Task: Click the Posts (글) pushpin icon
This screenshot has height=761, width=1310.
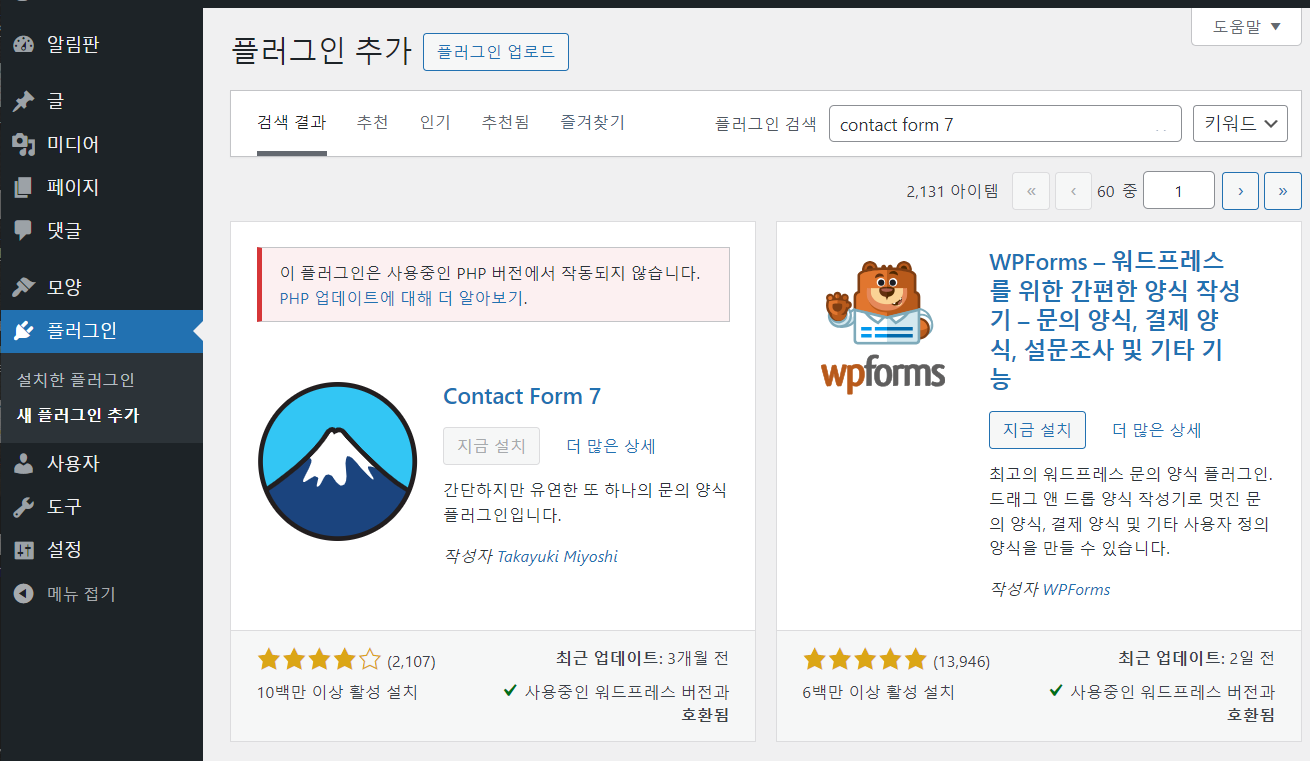Action: click(23, 101)
